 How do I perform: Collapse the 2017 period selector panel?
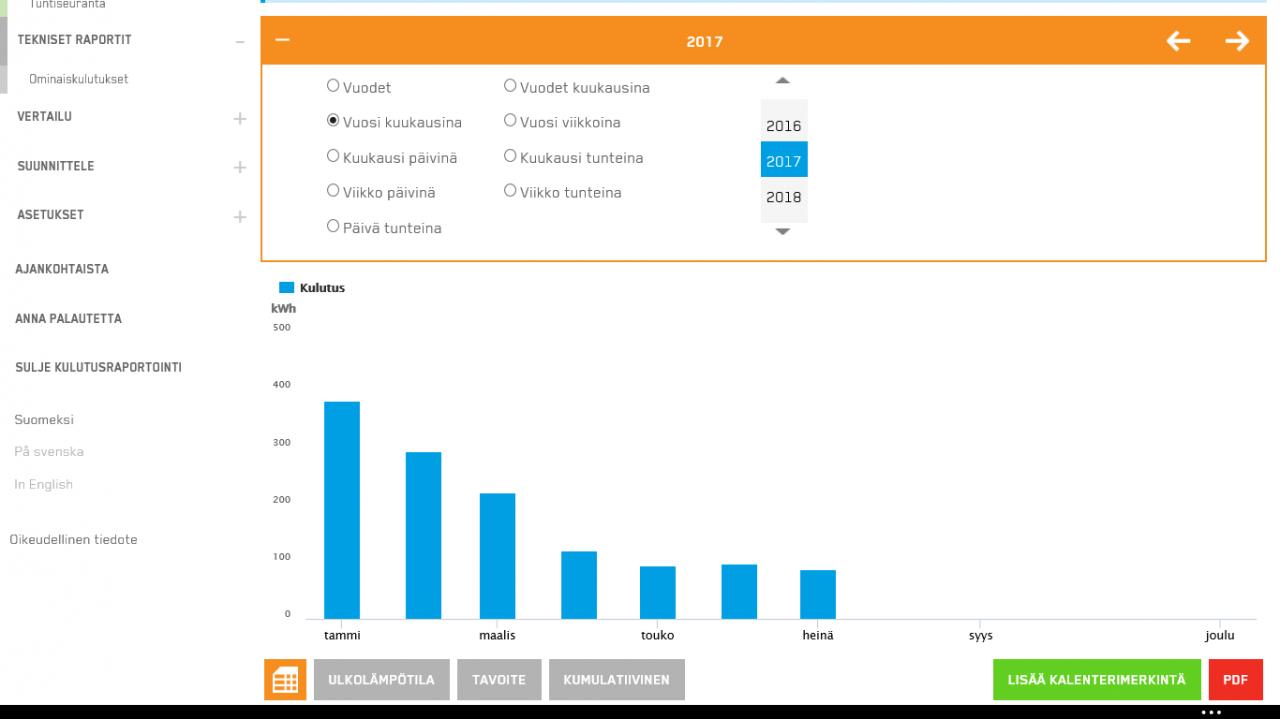pyautogui.click(x=282, y=41)
